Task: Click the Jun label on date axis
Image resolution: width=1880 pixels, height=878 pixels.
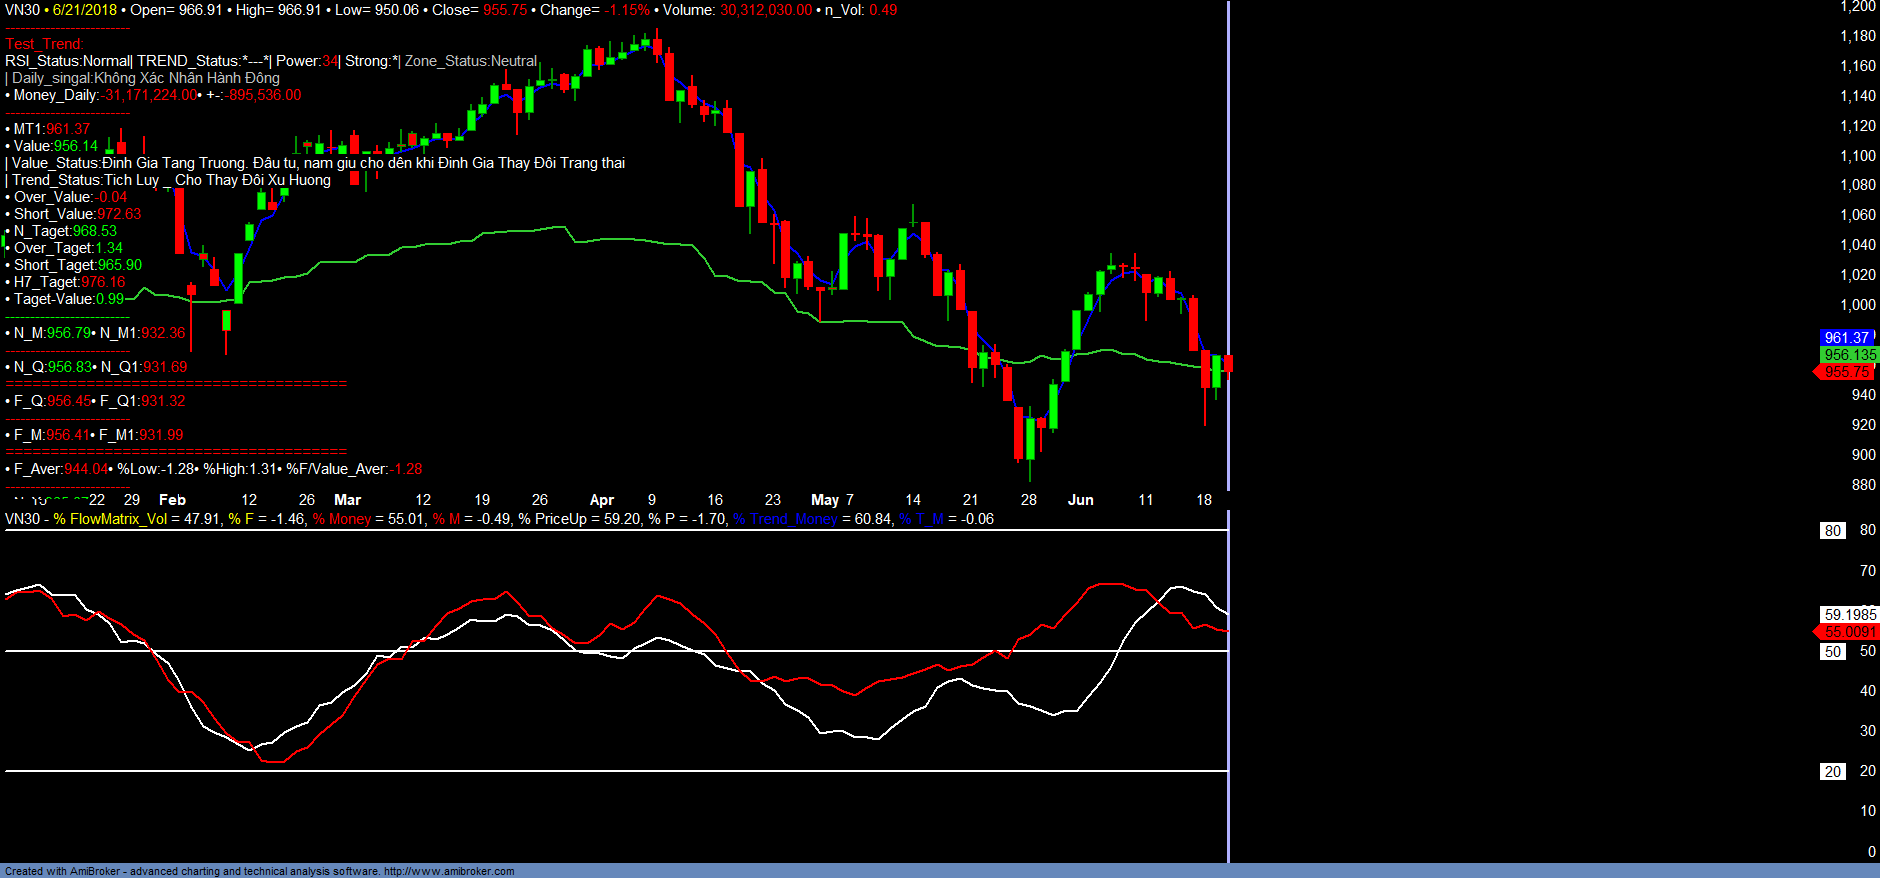Action: pyautogui.click(x=1080, y=500)
